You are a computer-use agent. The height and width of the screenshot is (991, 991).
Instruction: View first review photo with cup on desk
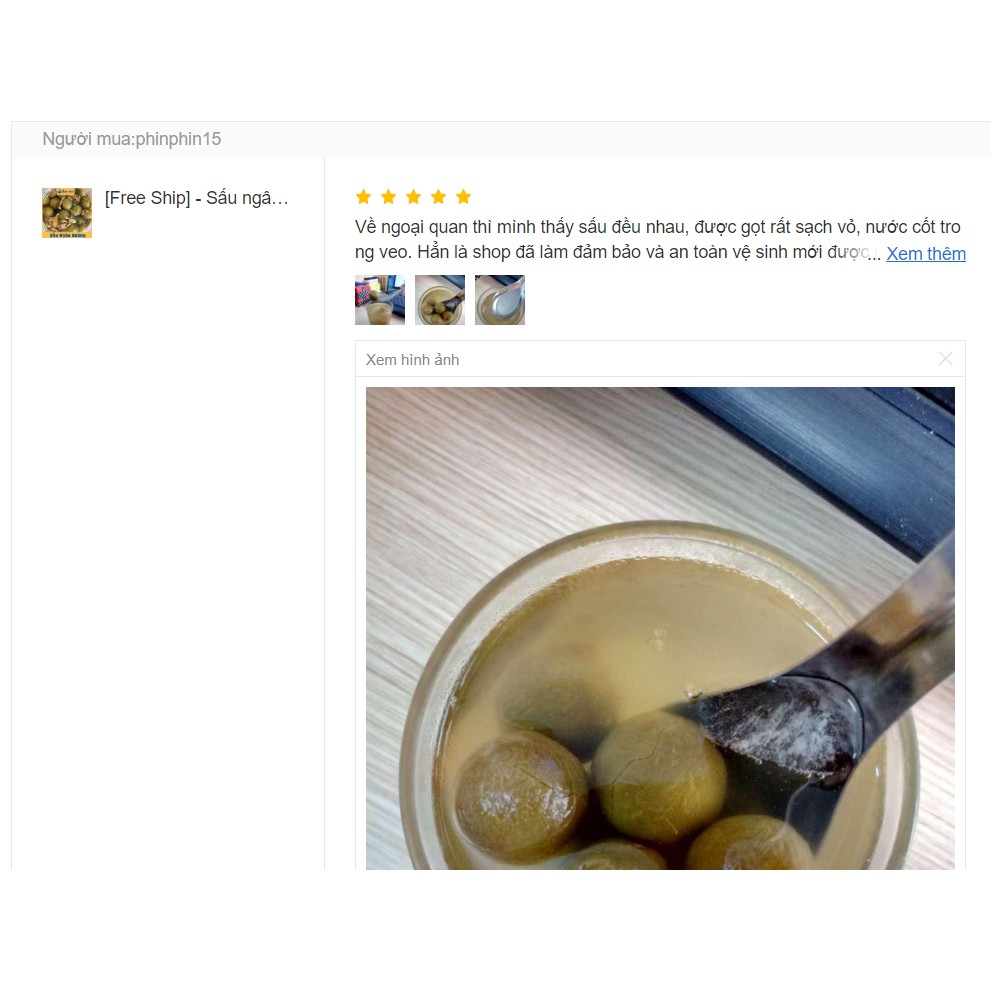click(x=380, y=300)
